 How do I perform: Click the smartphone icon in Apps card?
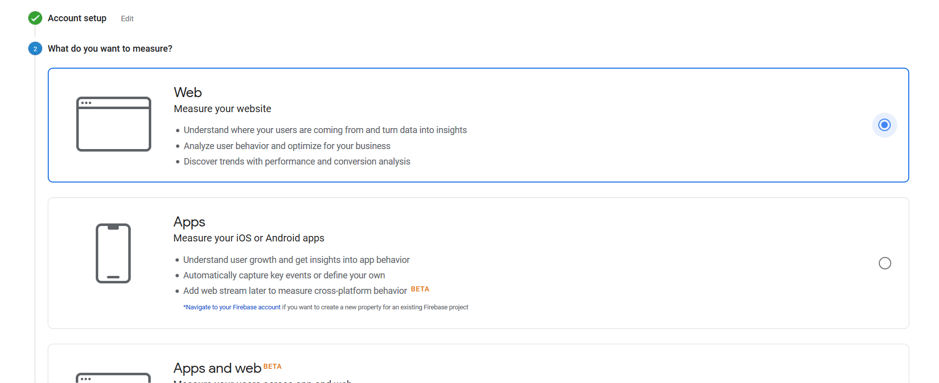113,254
